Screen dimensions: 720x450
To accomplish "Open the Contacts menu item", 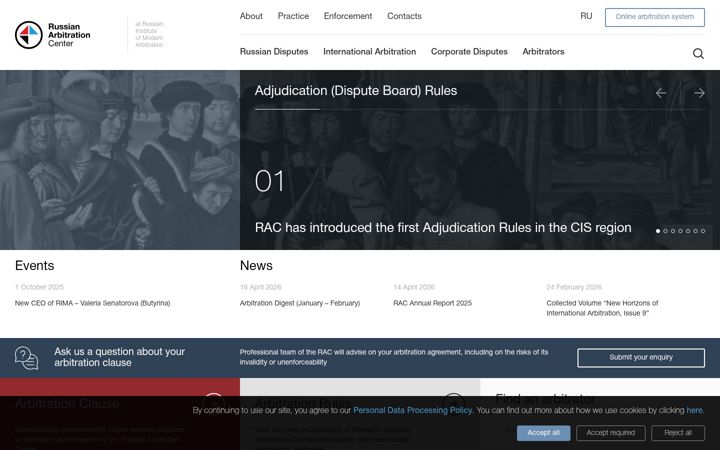I will [x=404, y=16].
